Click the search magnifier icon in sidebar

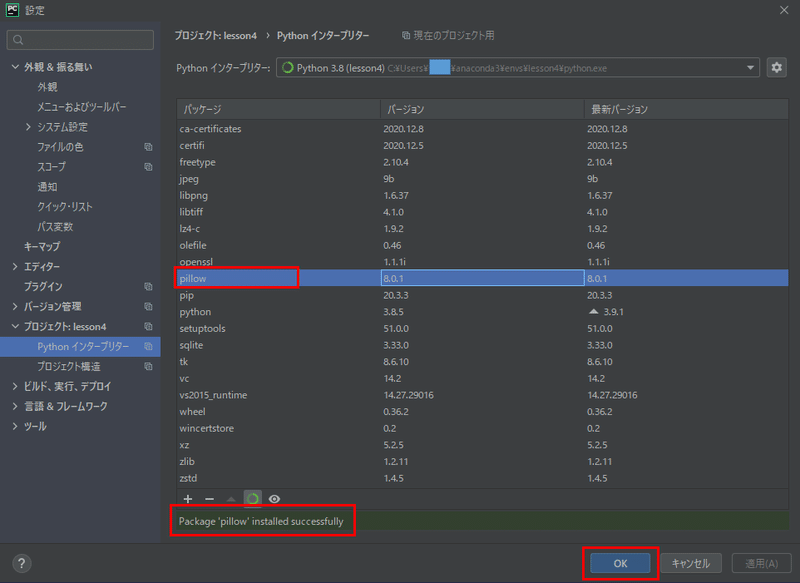tap(18, 40)
